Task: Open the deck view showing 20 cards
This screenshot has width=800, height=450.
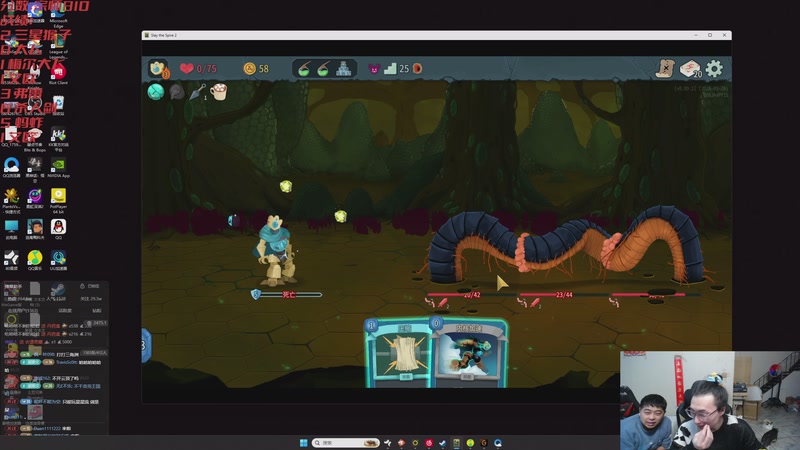Action: click(690, 68)
